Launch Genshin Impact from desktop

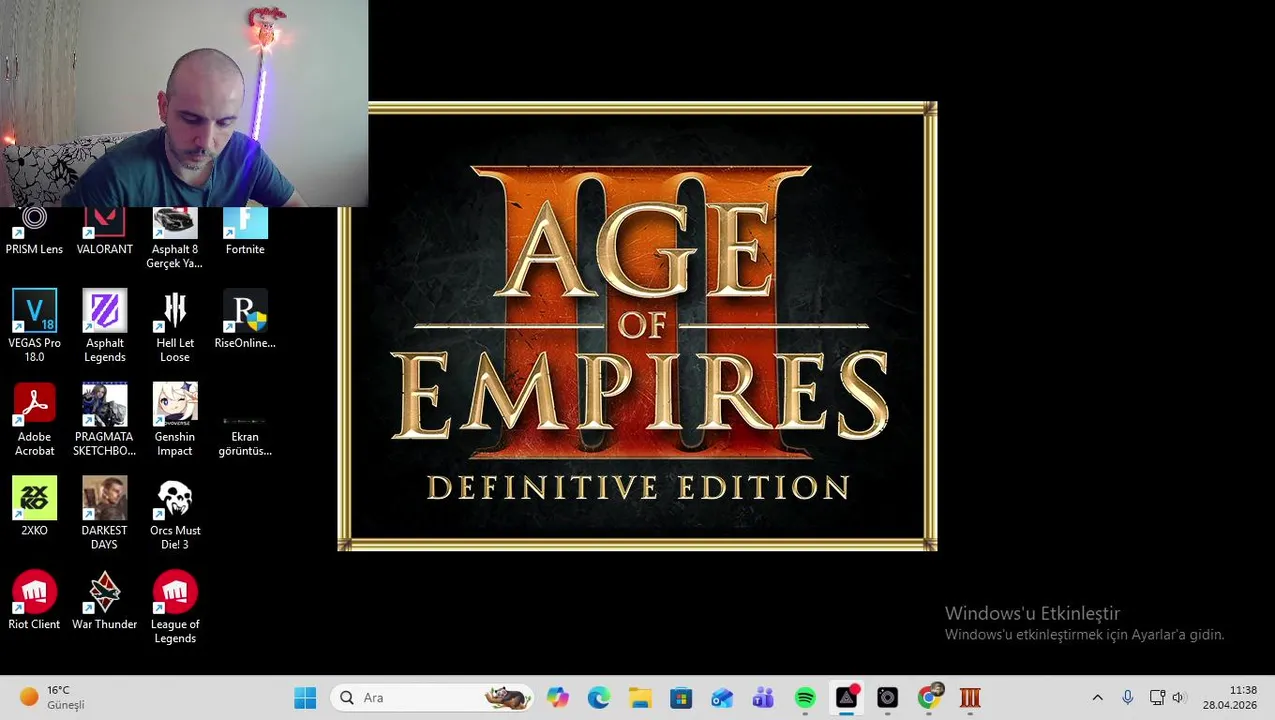pos(175,420)
